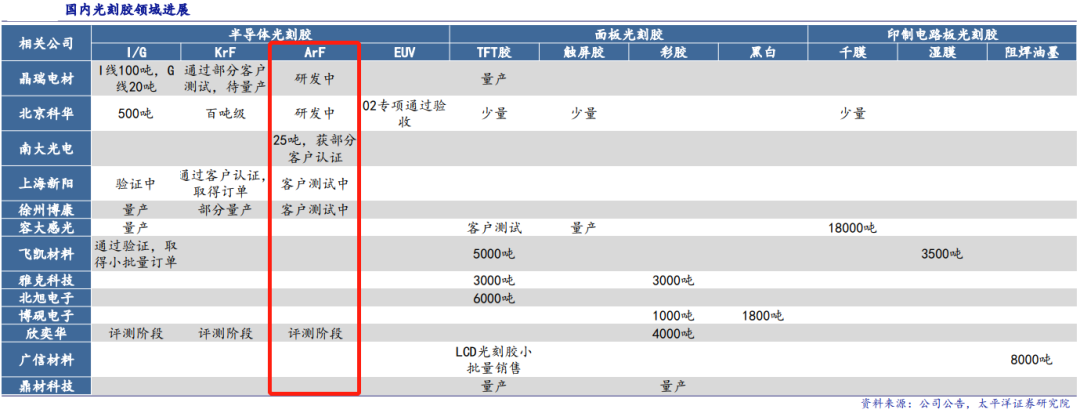Click 客户测试 in the 容大感光 row
The image size is (1080, 413).
pyautogui.click(x=495, y=227)
